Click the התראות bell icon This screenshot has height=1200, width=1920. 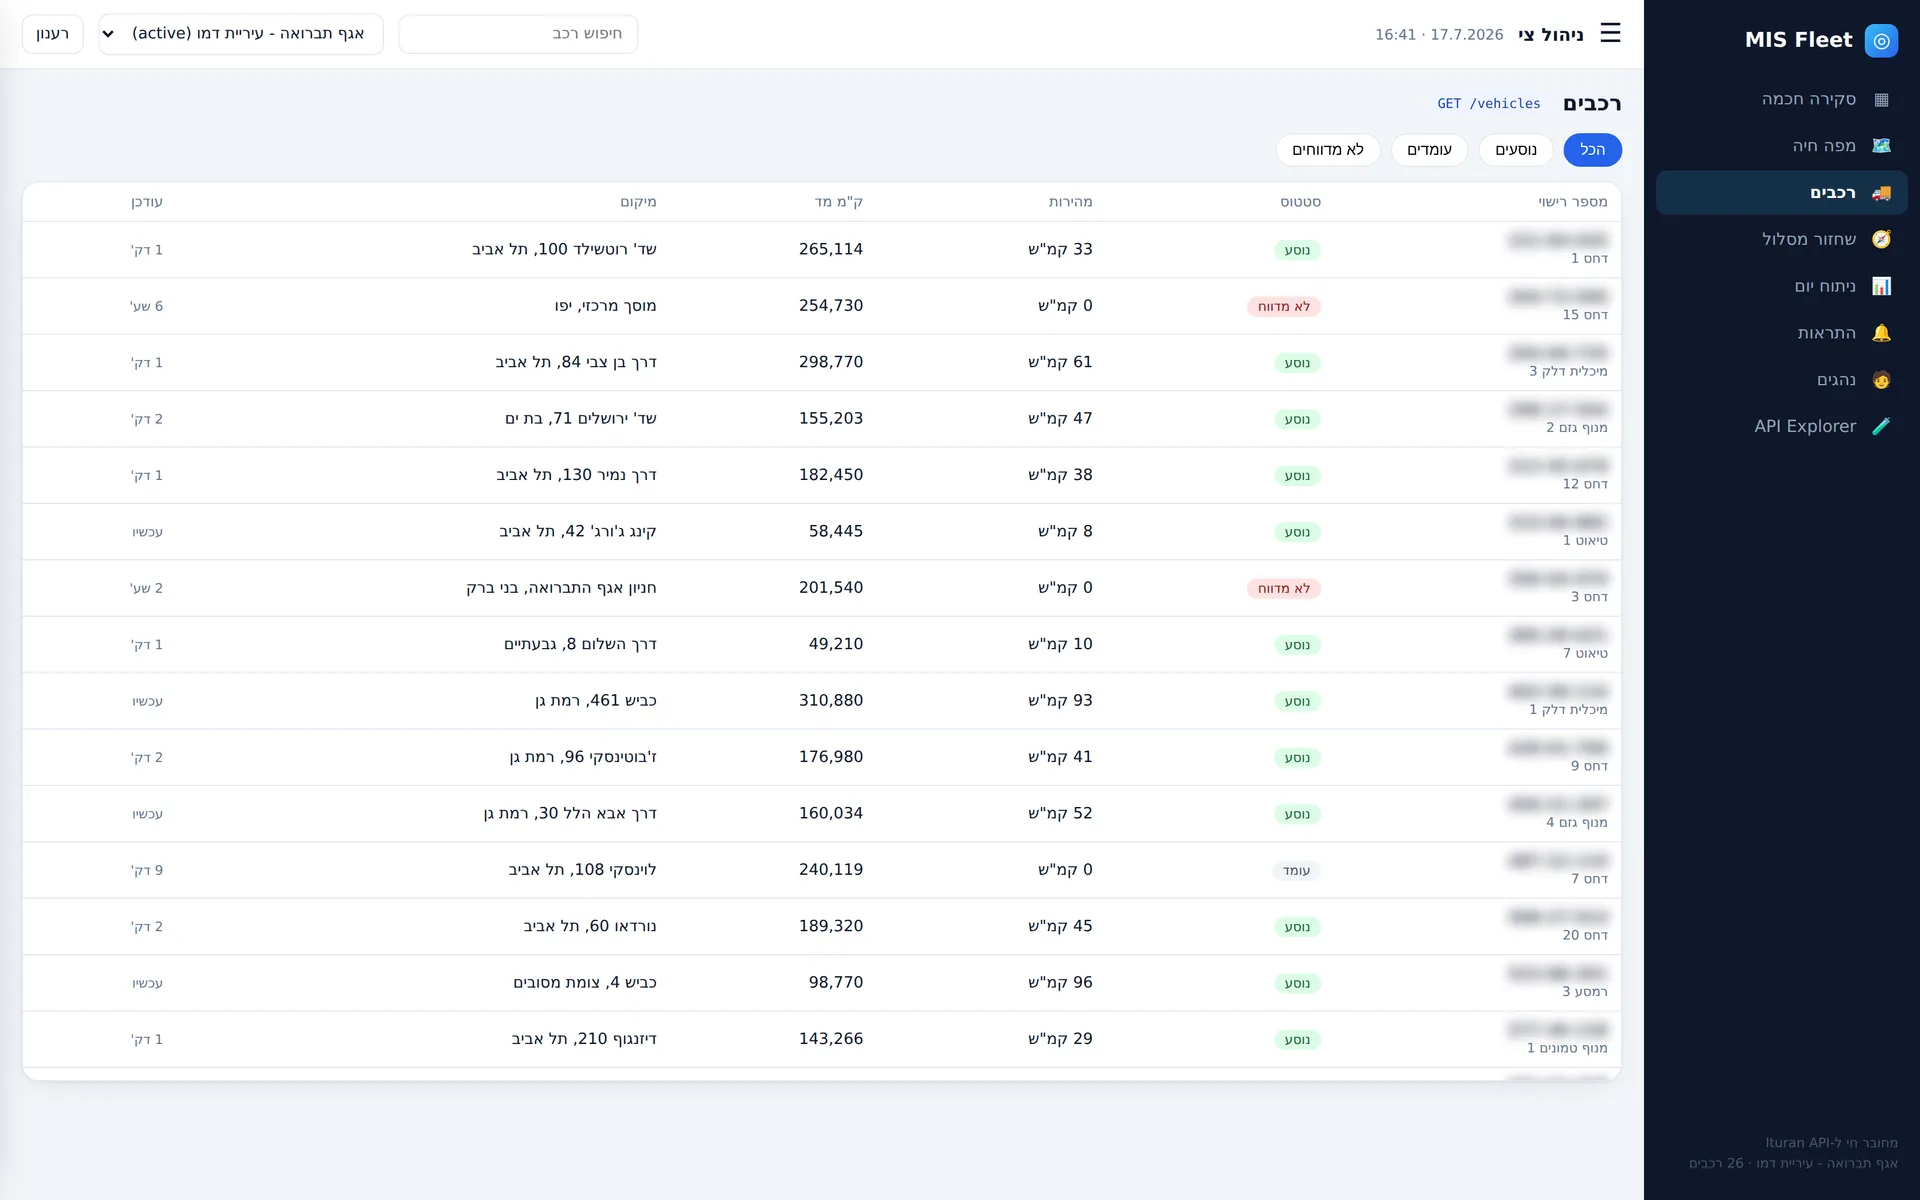tap(1881, 333)
